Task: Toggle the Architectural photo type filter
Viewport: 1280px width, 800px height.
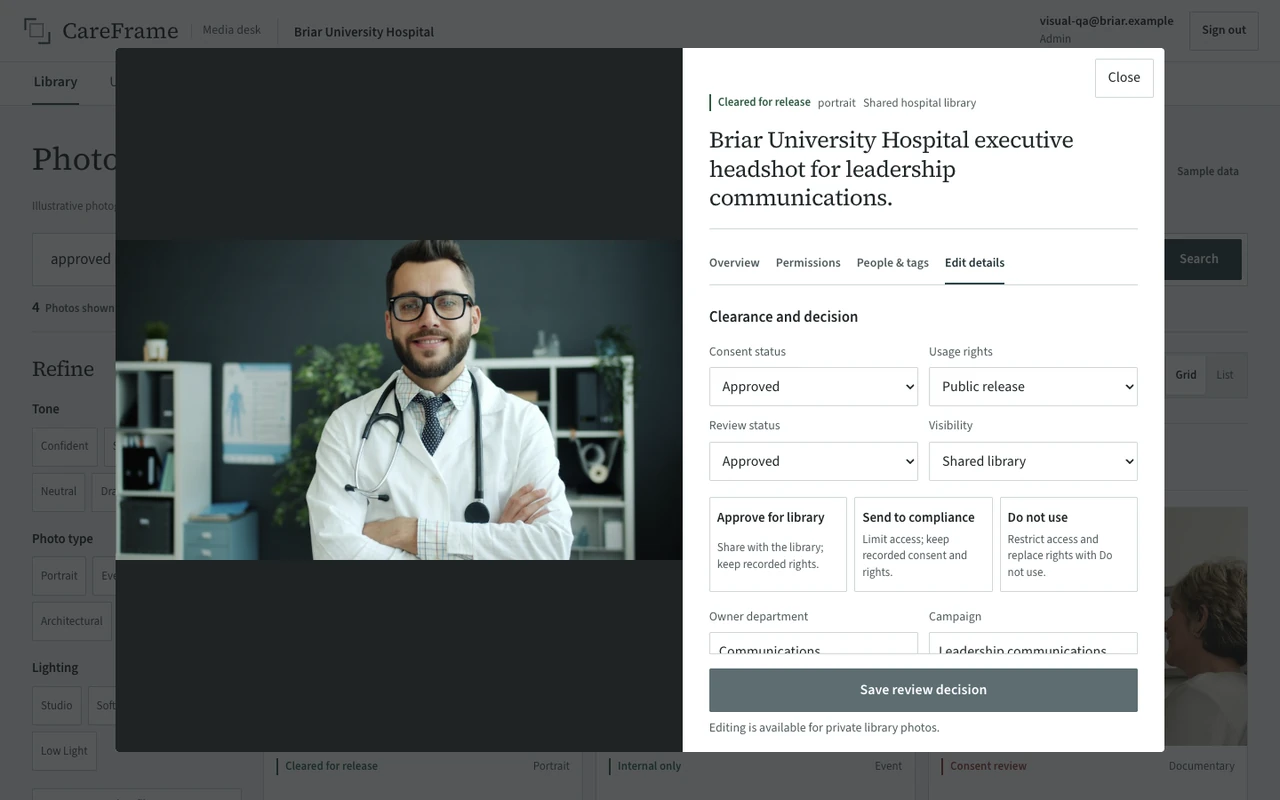Action: 72,621
